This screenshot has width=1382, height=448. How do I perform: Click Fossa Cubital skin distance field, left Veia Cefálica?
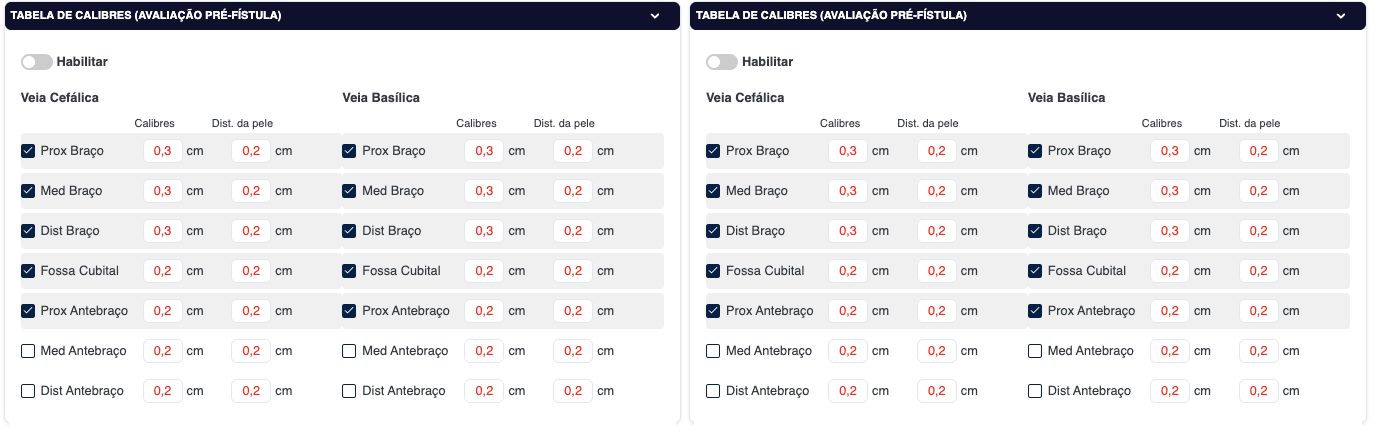click(x=250, y=271)
